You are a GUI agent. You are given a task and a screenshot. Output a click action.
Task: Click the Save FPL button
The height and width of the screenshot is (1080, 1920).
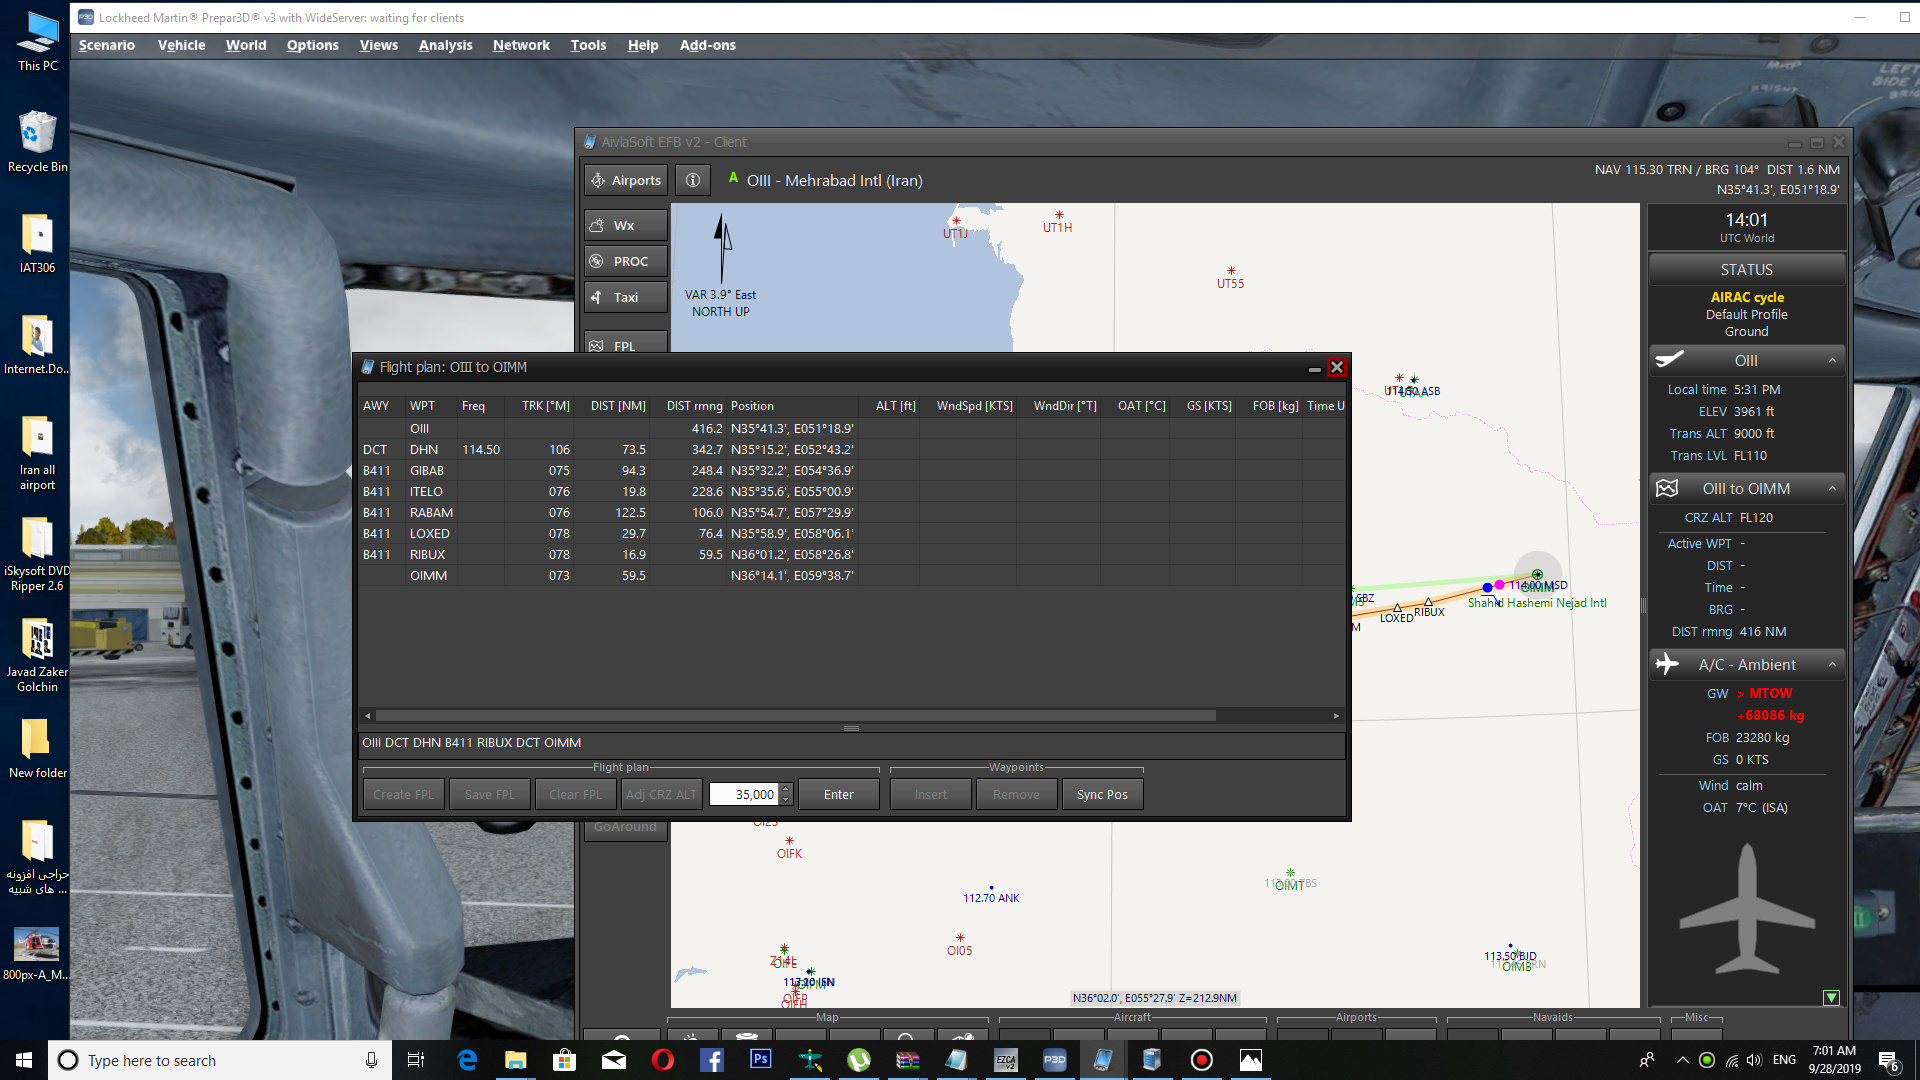point(489,794)
